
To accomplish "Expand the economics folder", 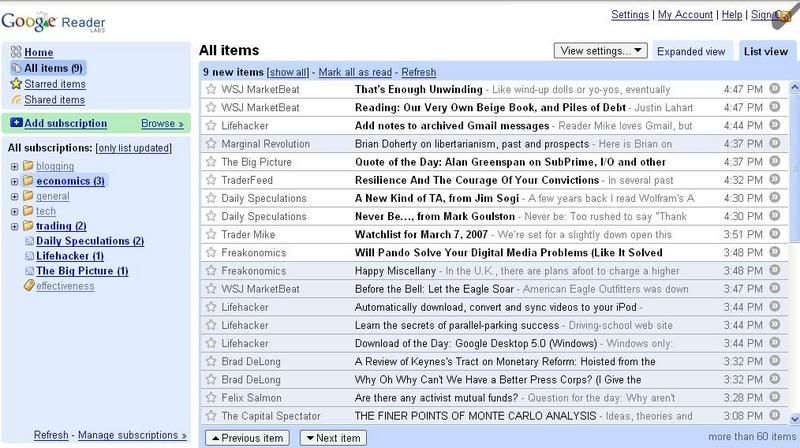I will coord(14,181).
